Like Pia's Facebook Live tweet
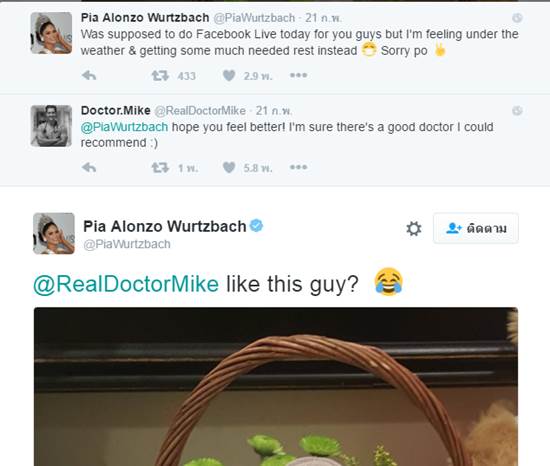 (x=229, y=75)
